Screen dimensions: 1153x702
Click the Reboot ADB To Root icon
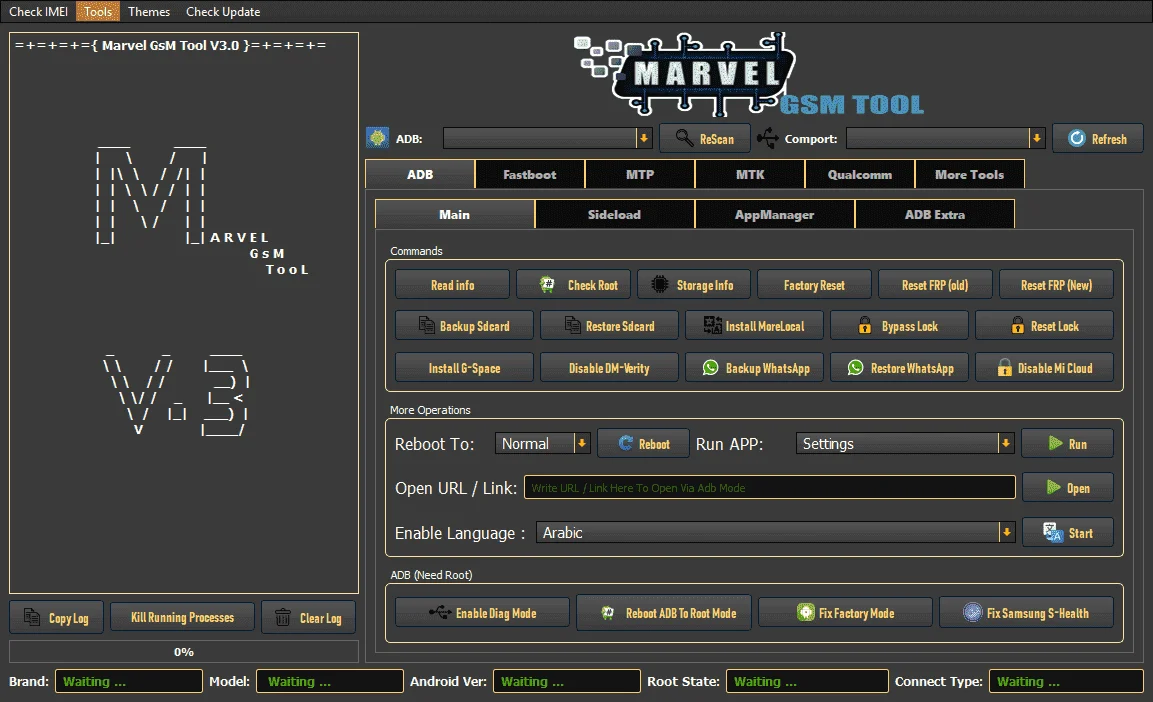point(607,612)
